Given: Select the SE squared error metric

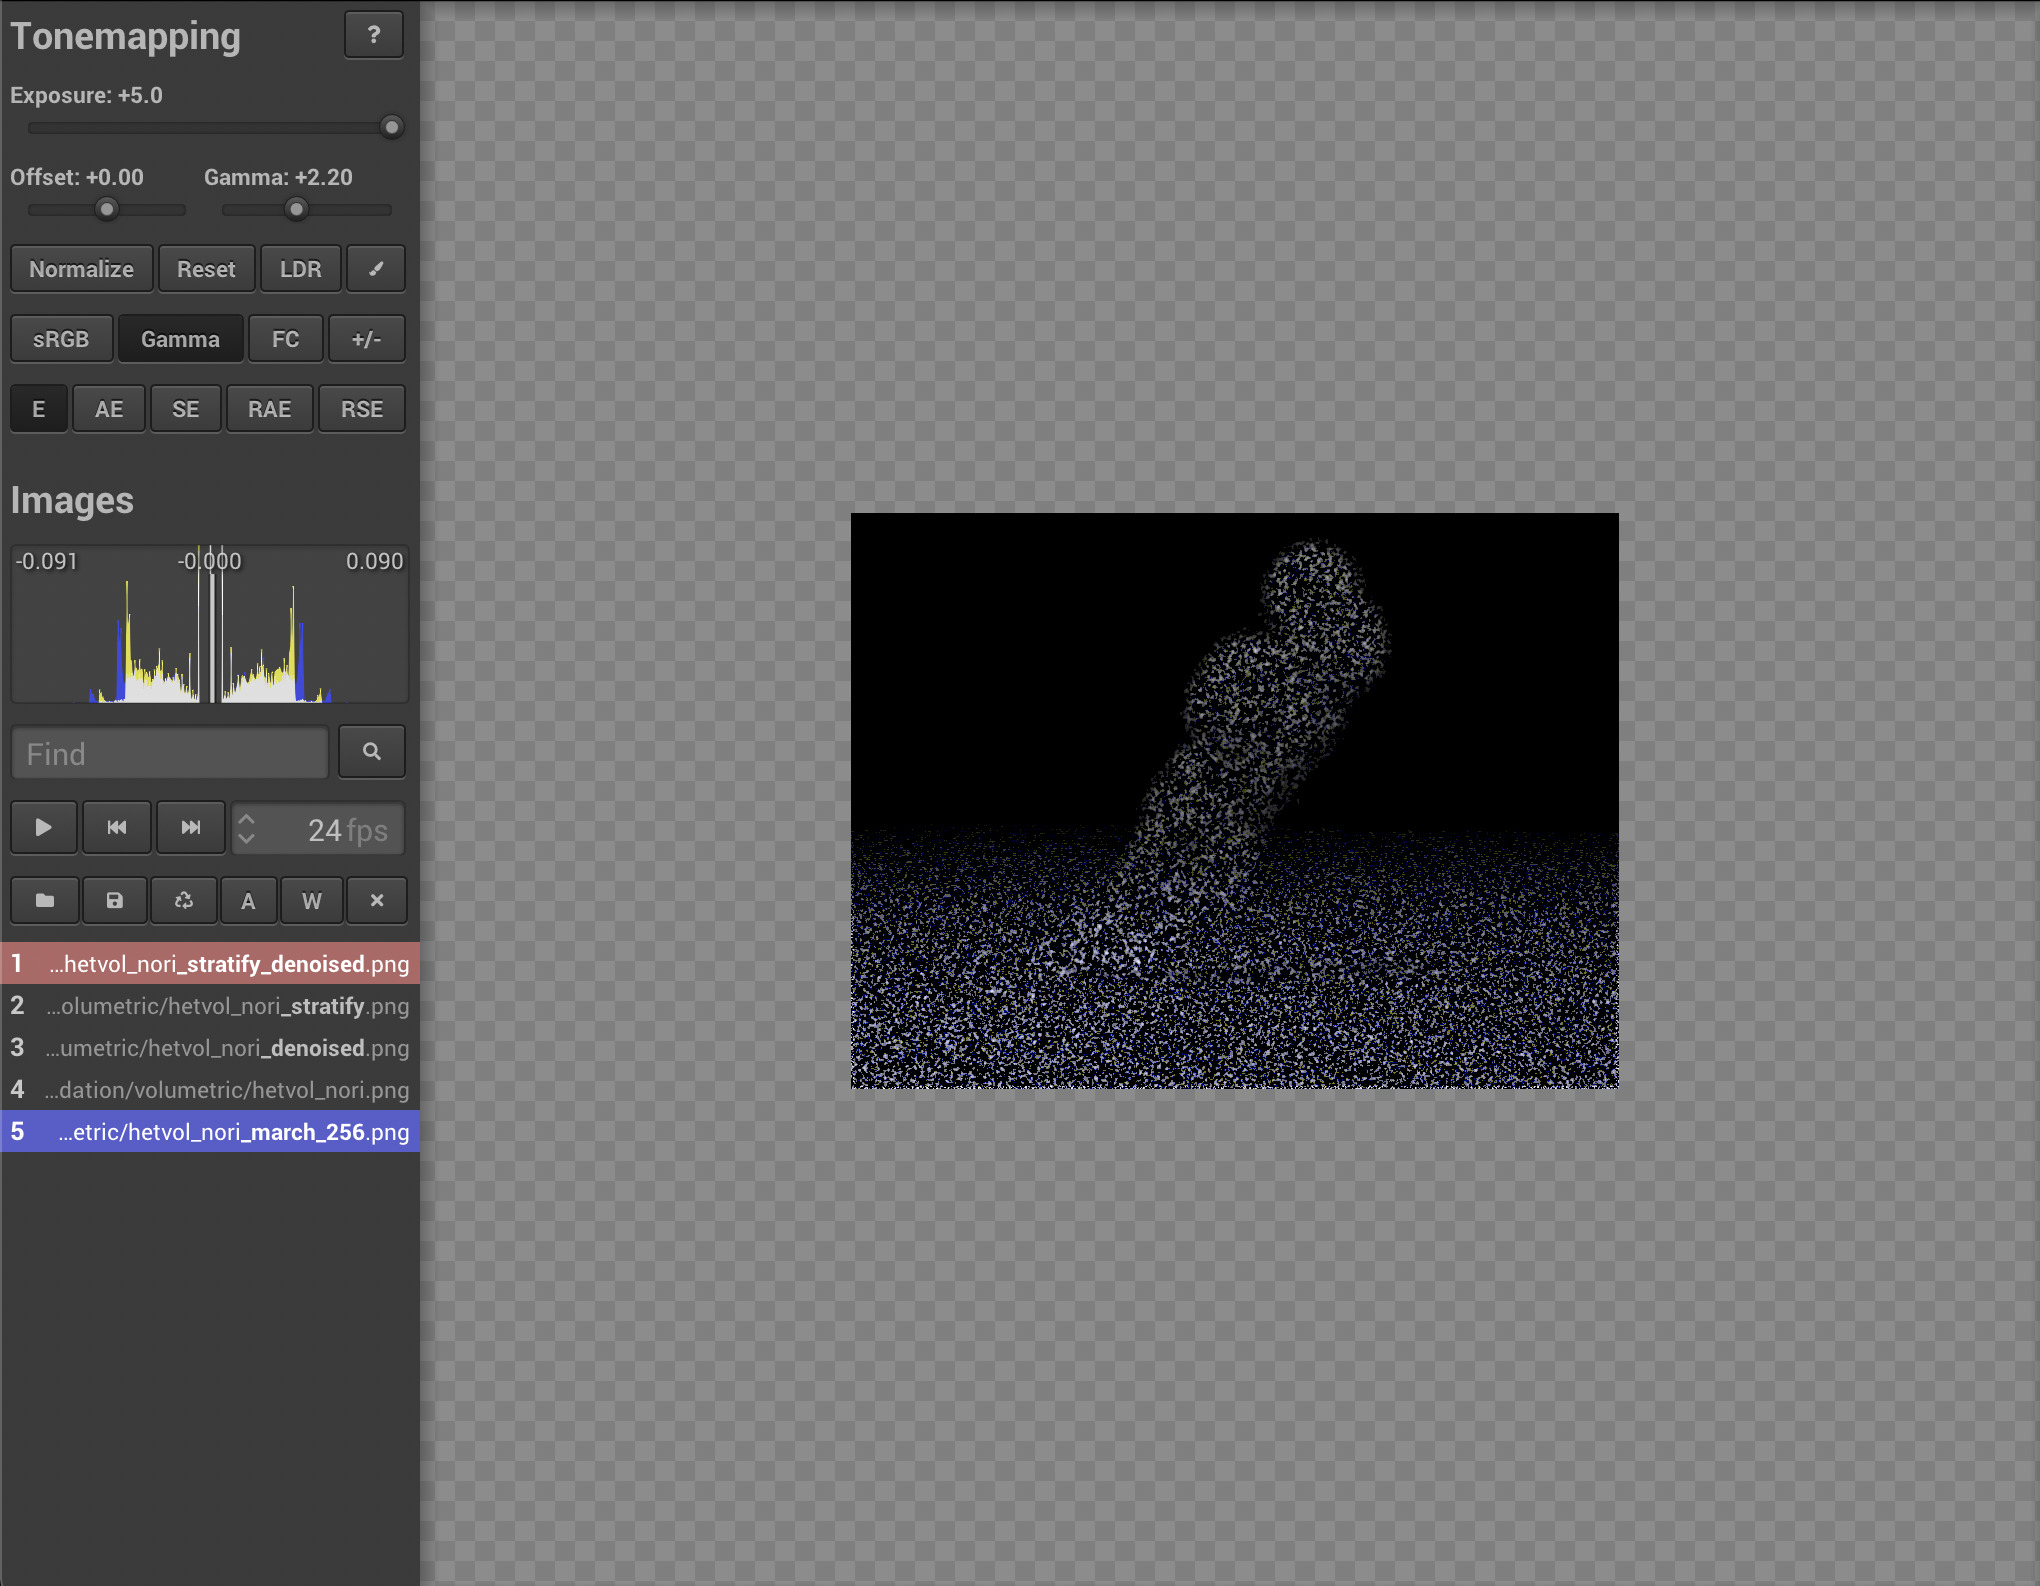Looking at the screenshot, I should point(186,409).
